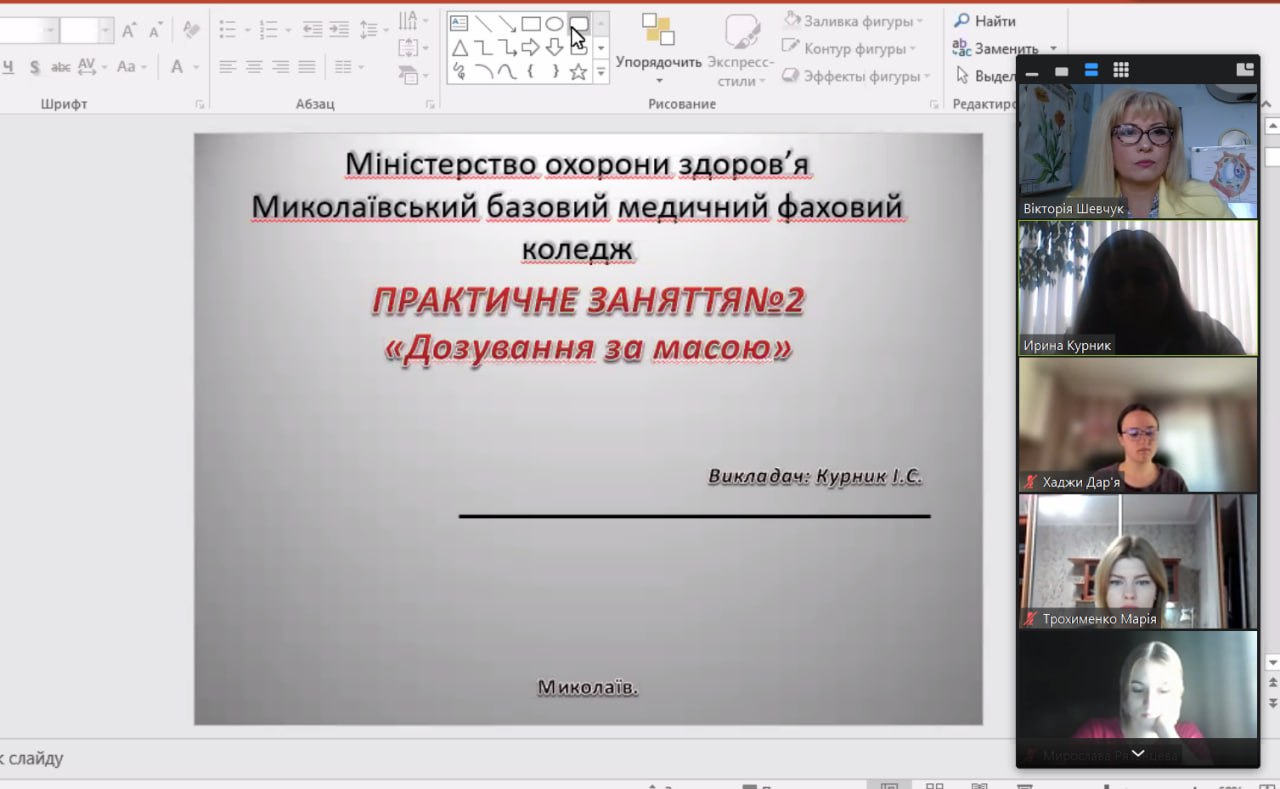Switch Zoom panel to vertical strip view
The image size is (1280, 789).
pos(1091,70)
